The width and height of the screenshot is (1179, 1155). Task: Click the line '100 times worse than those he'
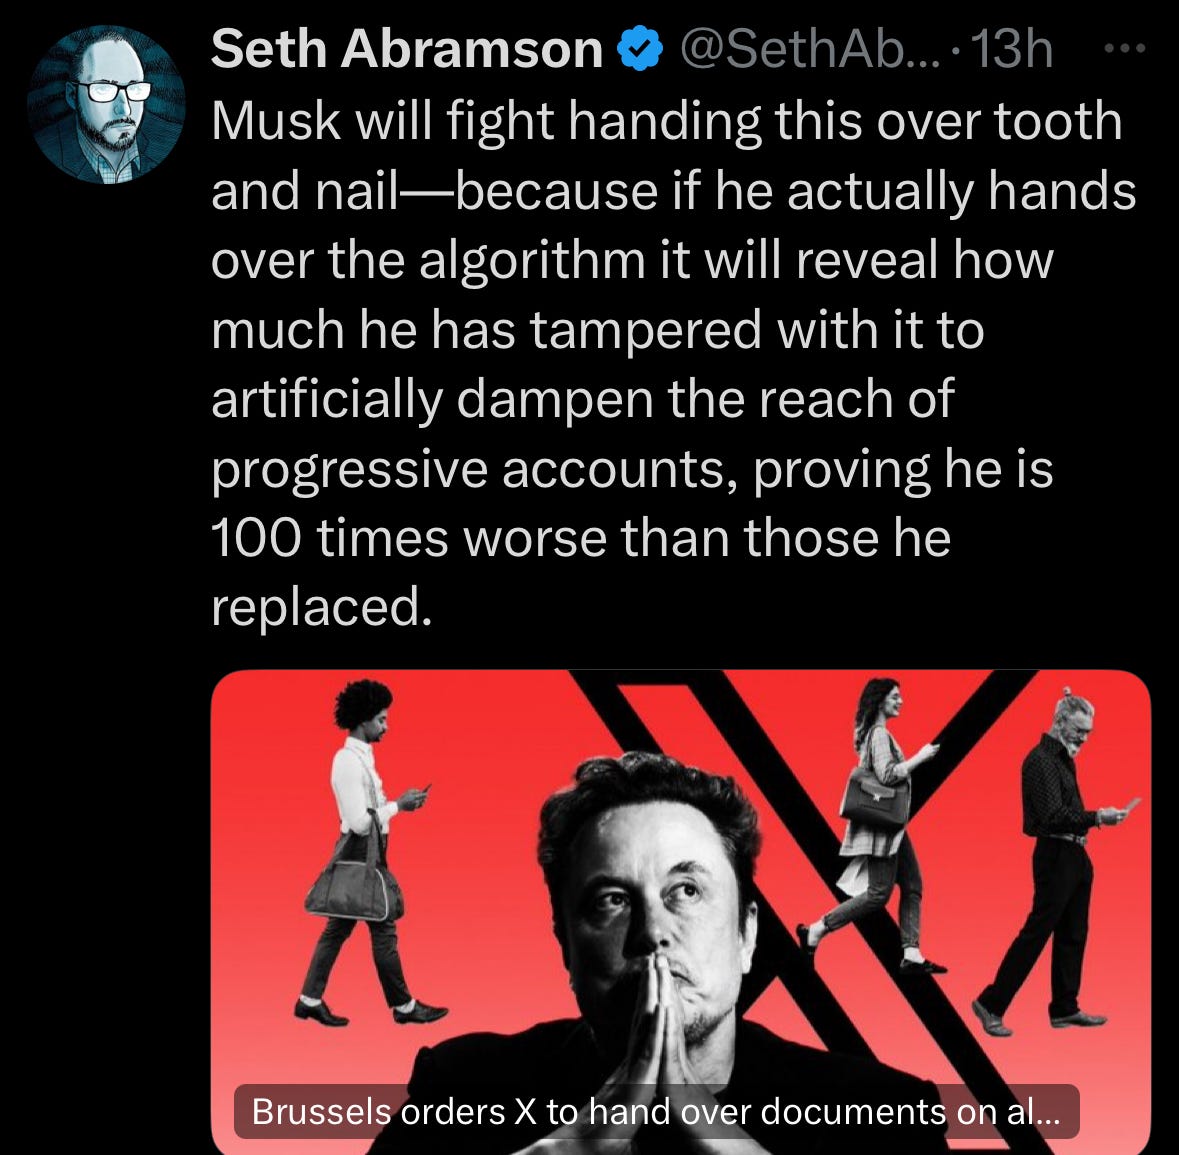click(580, 538)
